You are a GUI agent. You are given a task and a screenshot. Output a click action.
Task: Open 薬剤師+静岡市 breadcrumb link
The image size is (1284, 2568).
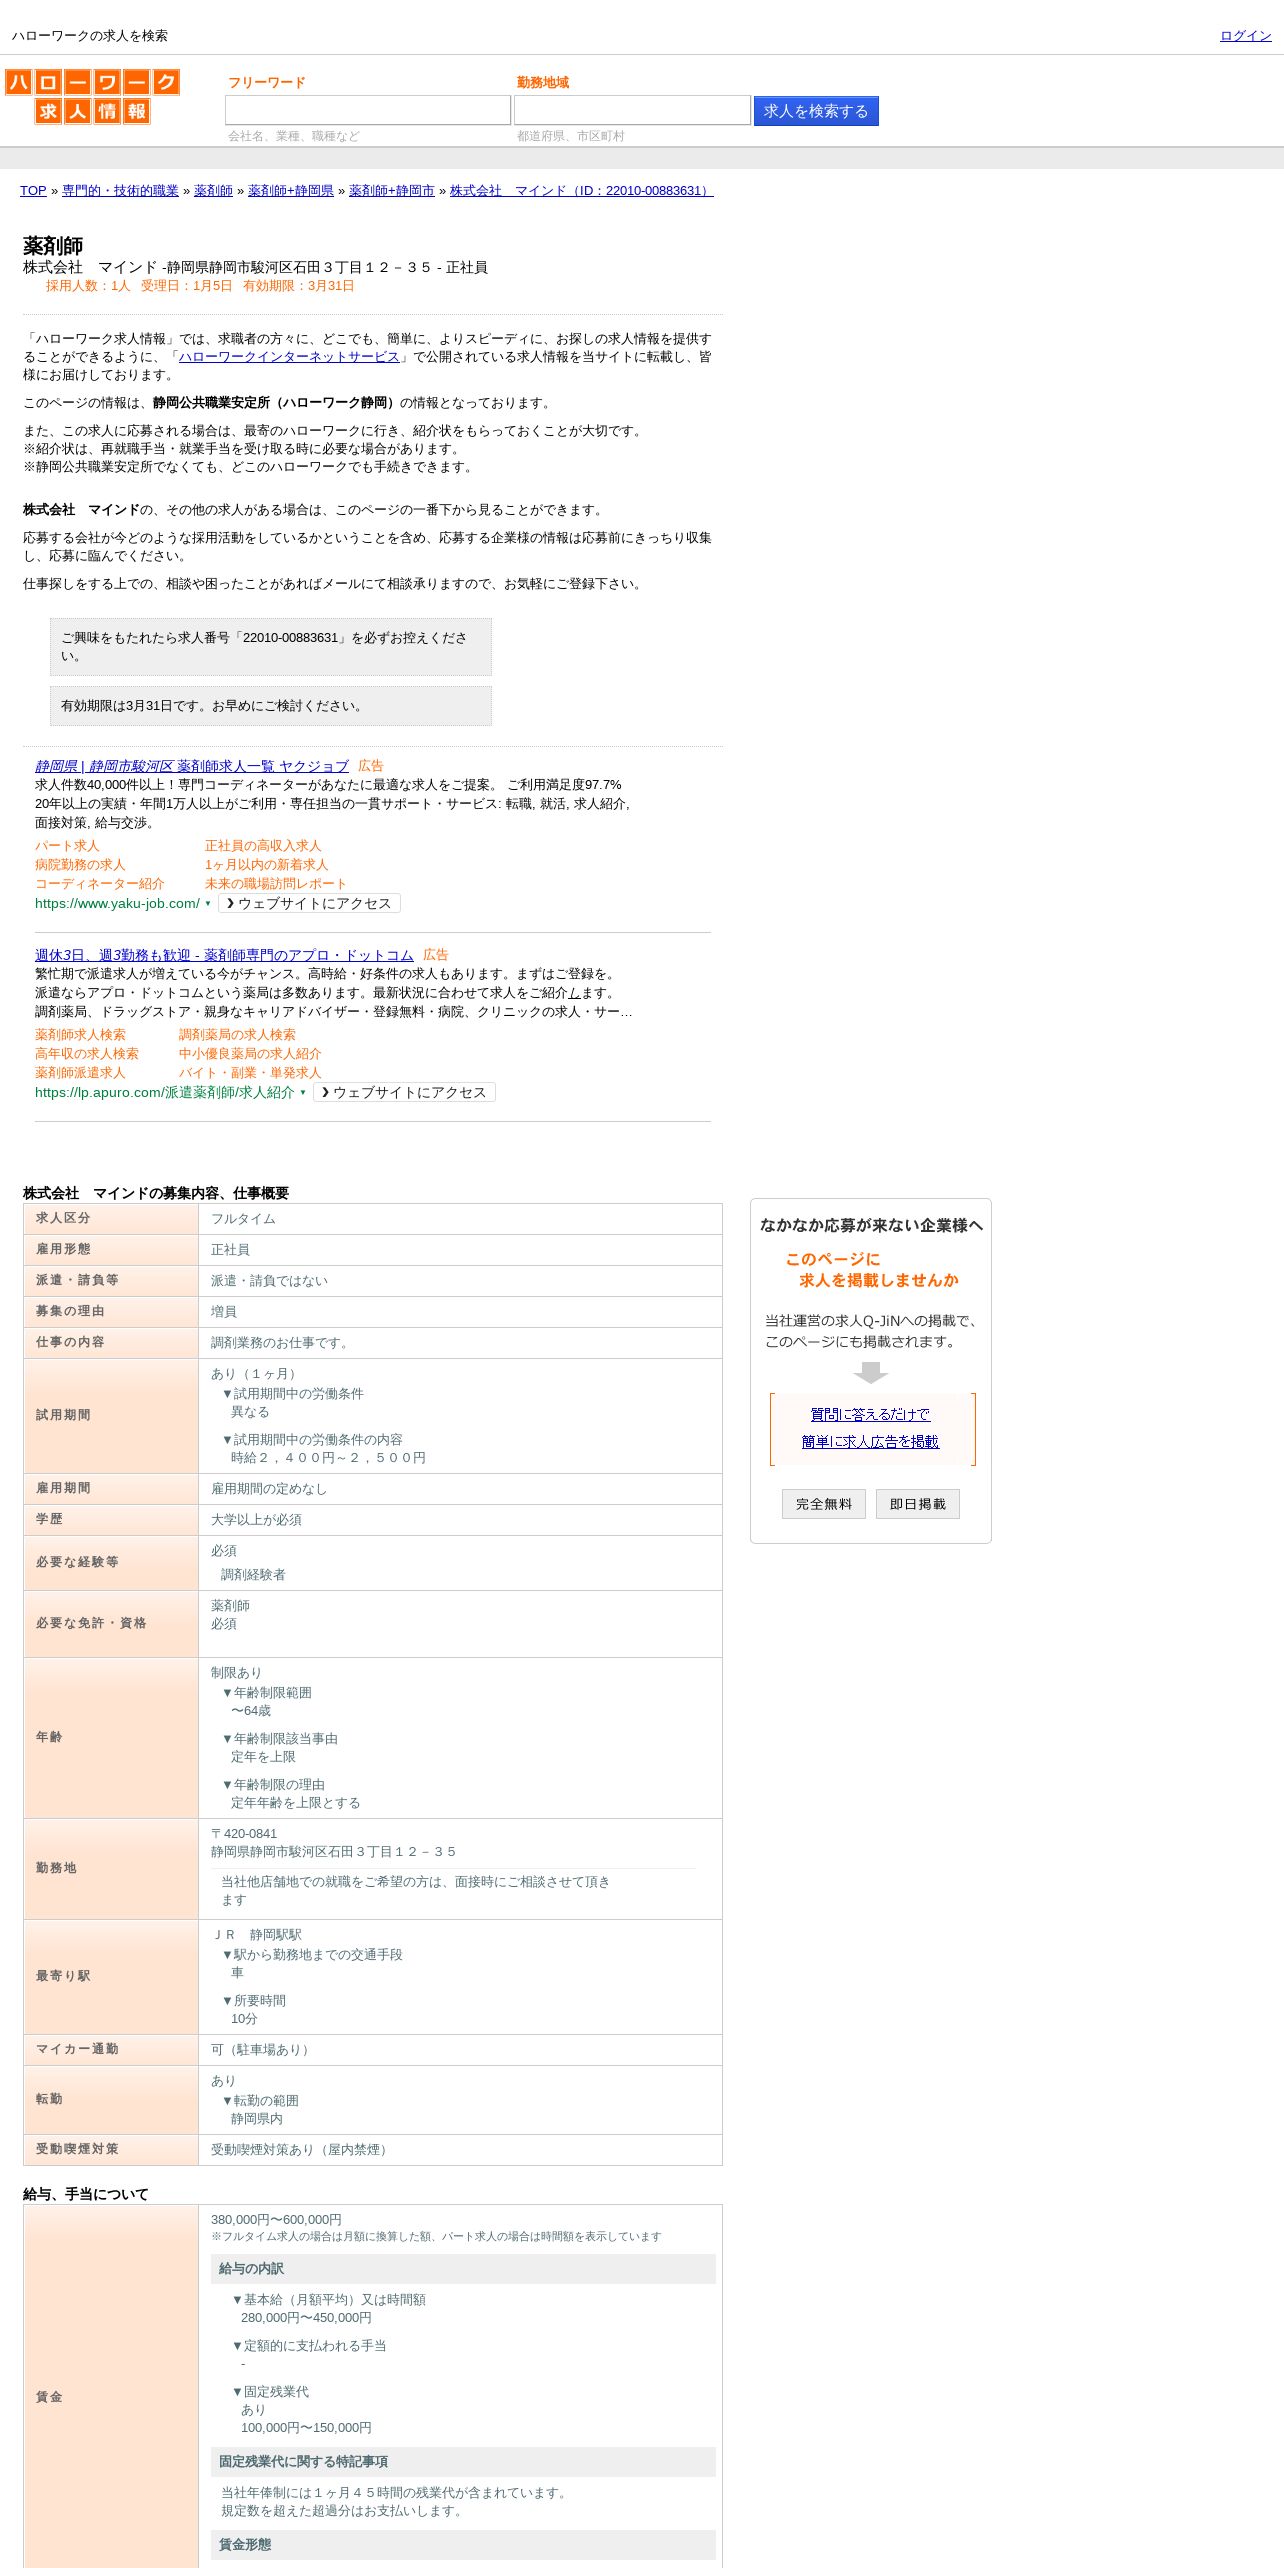392,191
